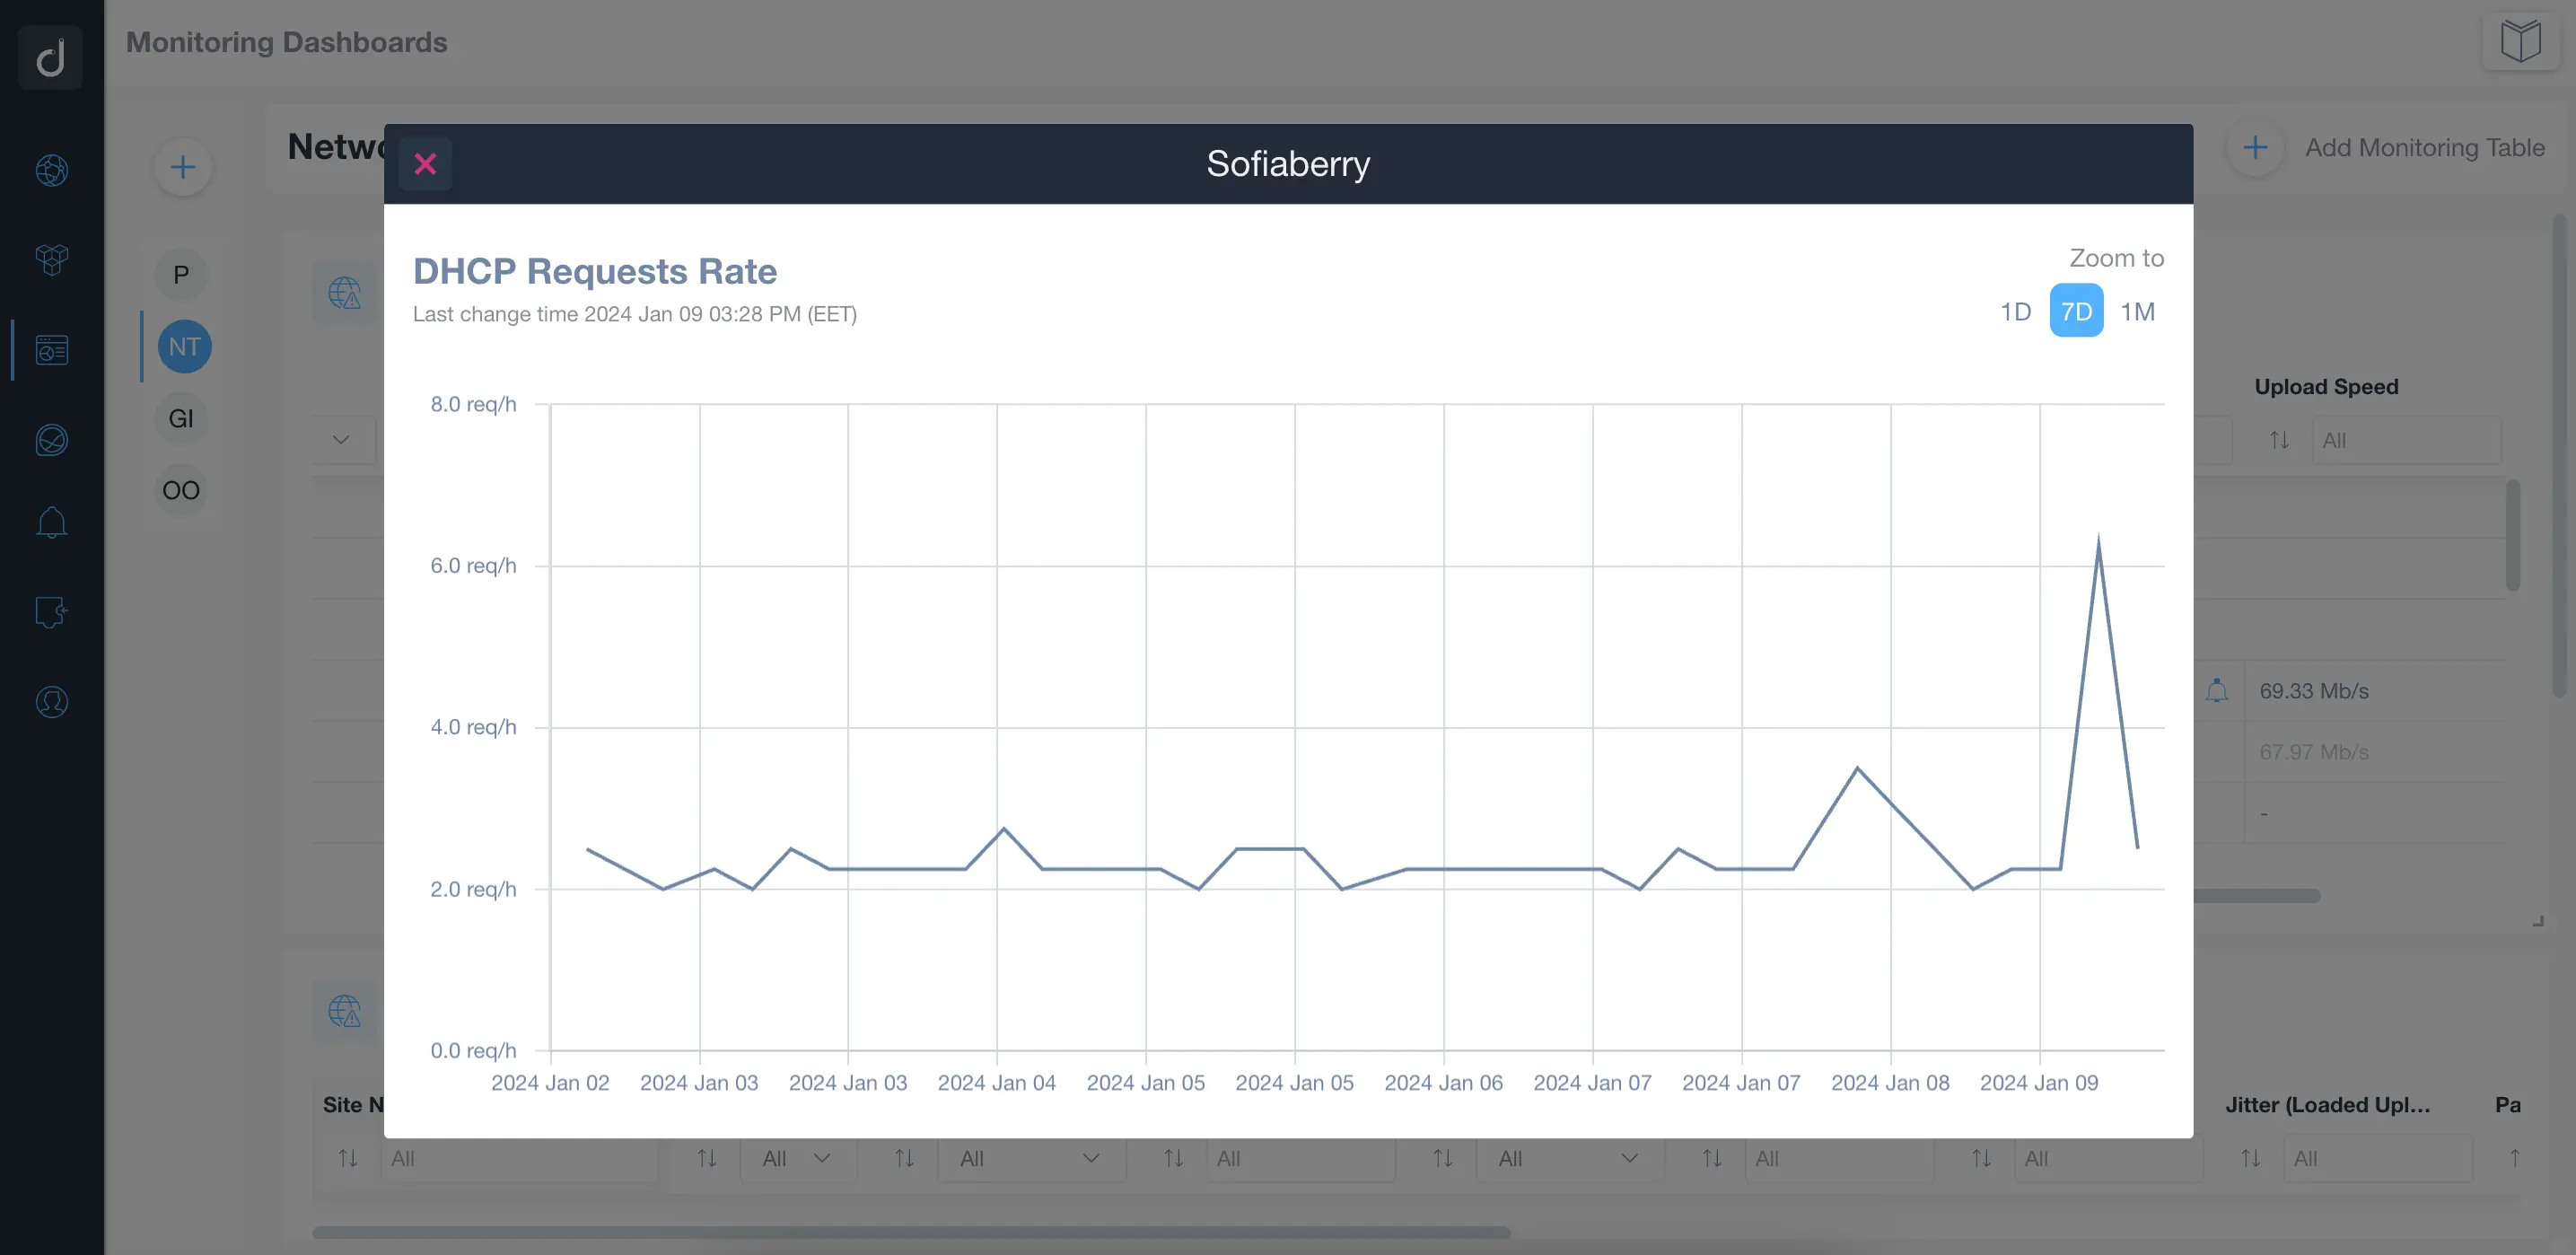
Task: Select the NT dashboard
Action: click(184, 347)
